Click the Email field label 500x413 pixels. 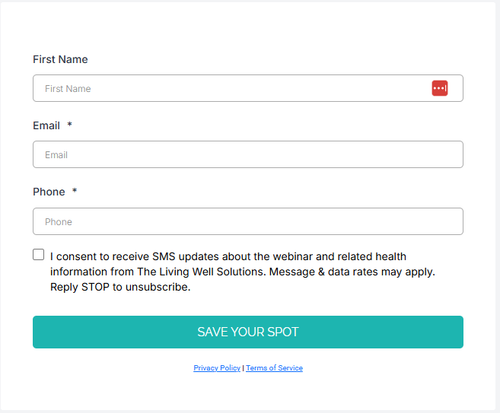(46, 126)
